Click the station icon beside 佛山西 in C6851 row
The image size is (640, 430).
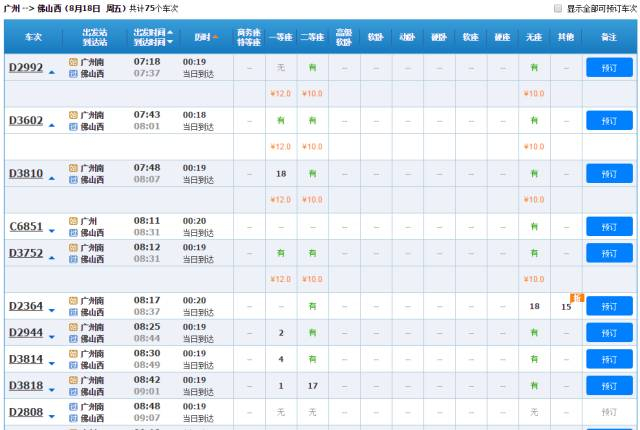click(73, 233)
